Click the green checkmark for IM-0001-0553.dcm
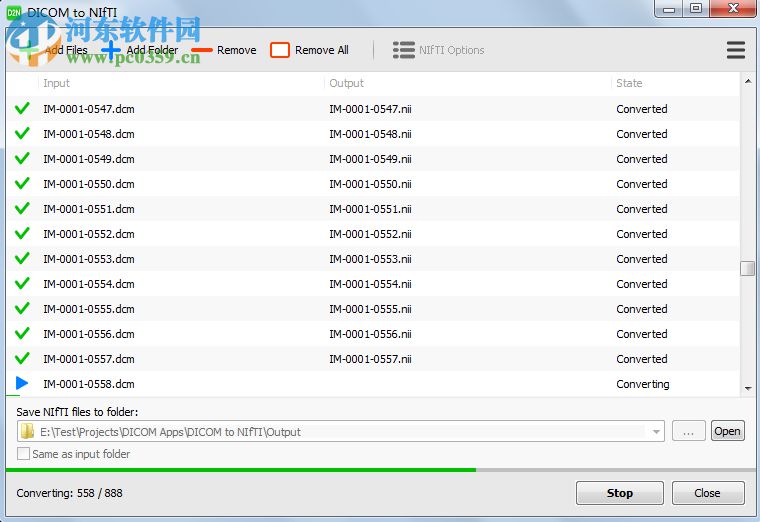 pos(22,258)
